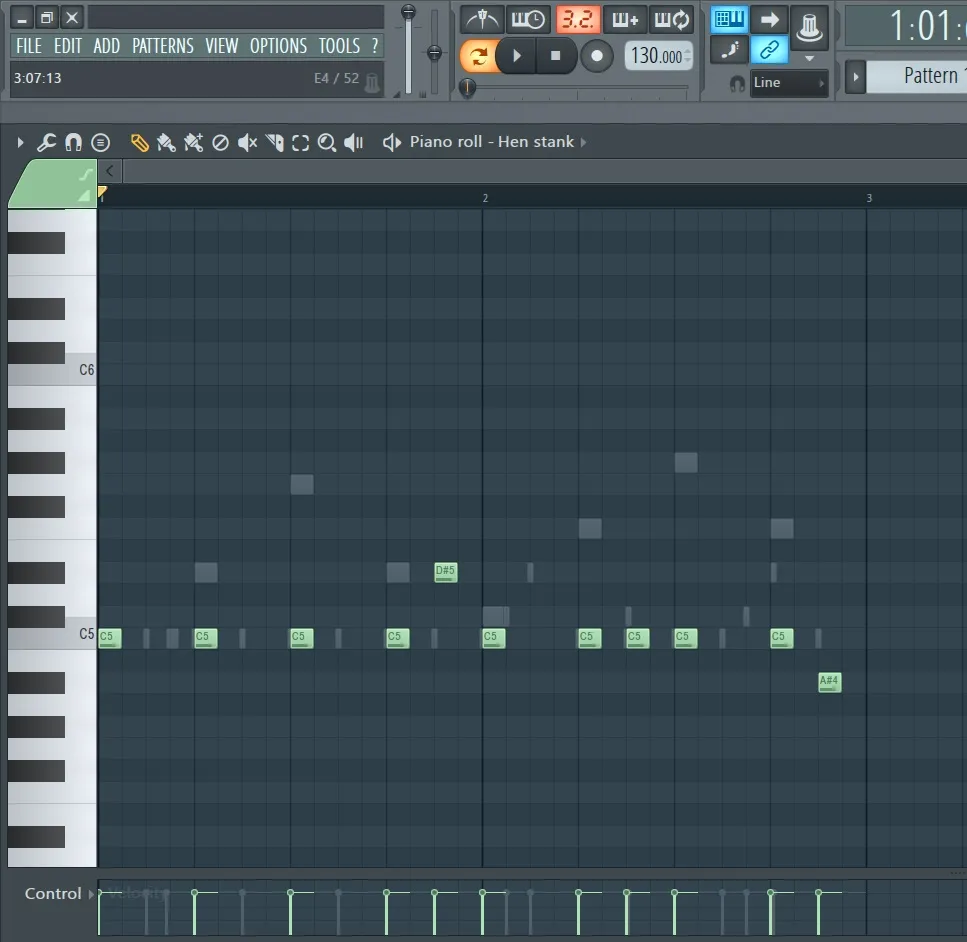Open the help question mark menu
Image resolution: width=967 pixels, height=942 pixels.
(375, 46)
